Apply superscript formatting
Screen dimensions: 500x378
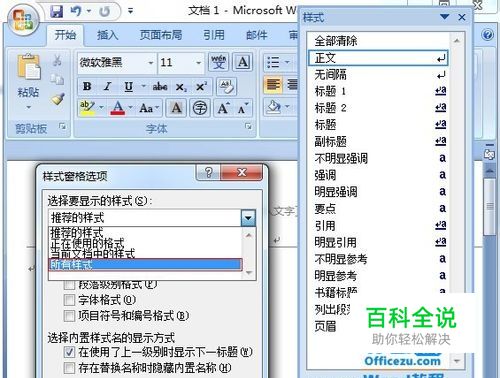tap(201, 86)
